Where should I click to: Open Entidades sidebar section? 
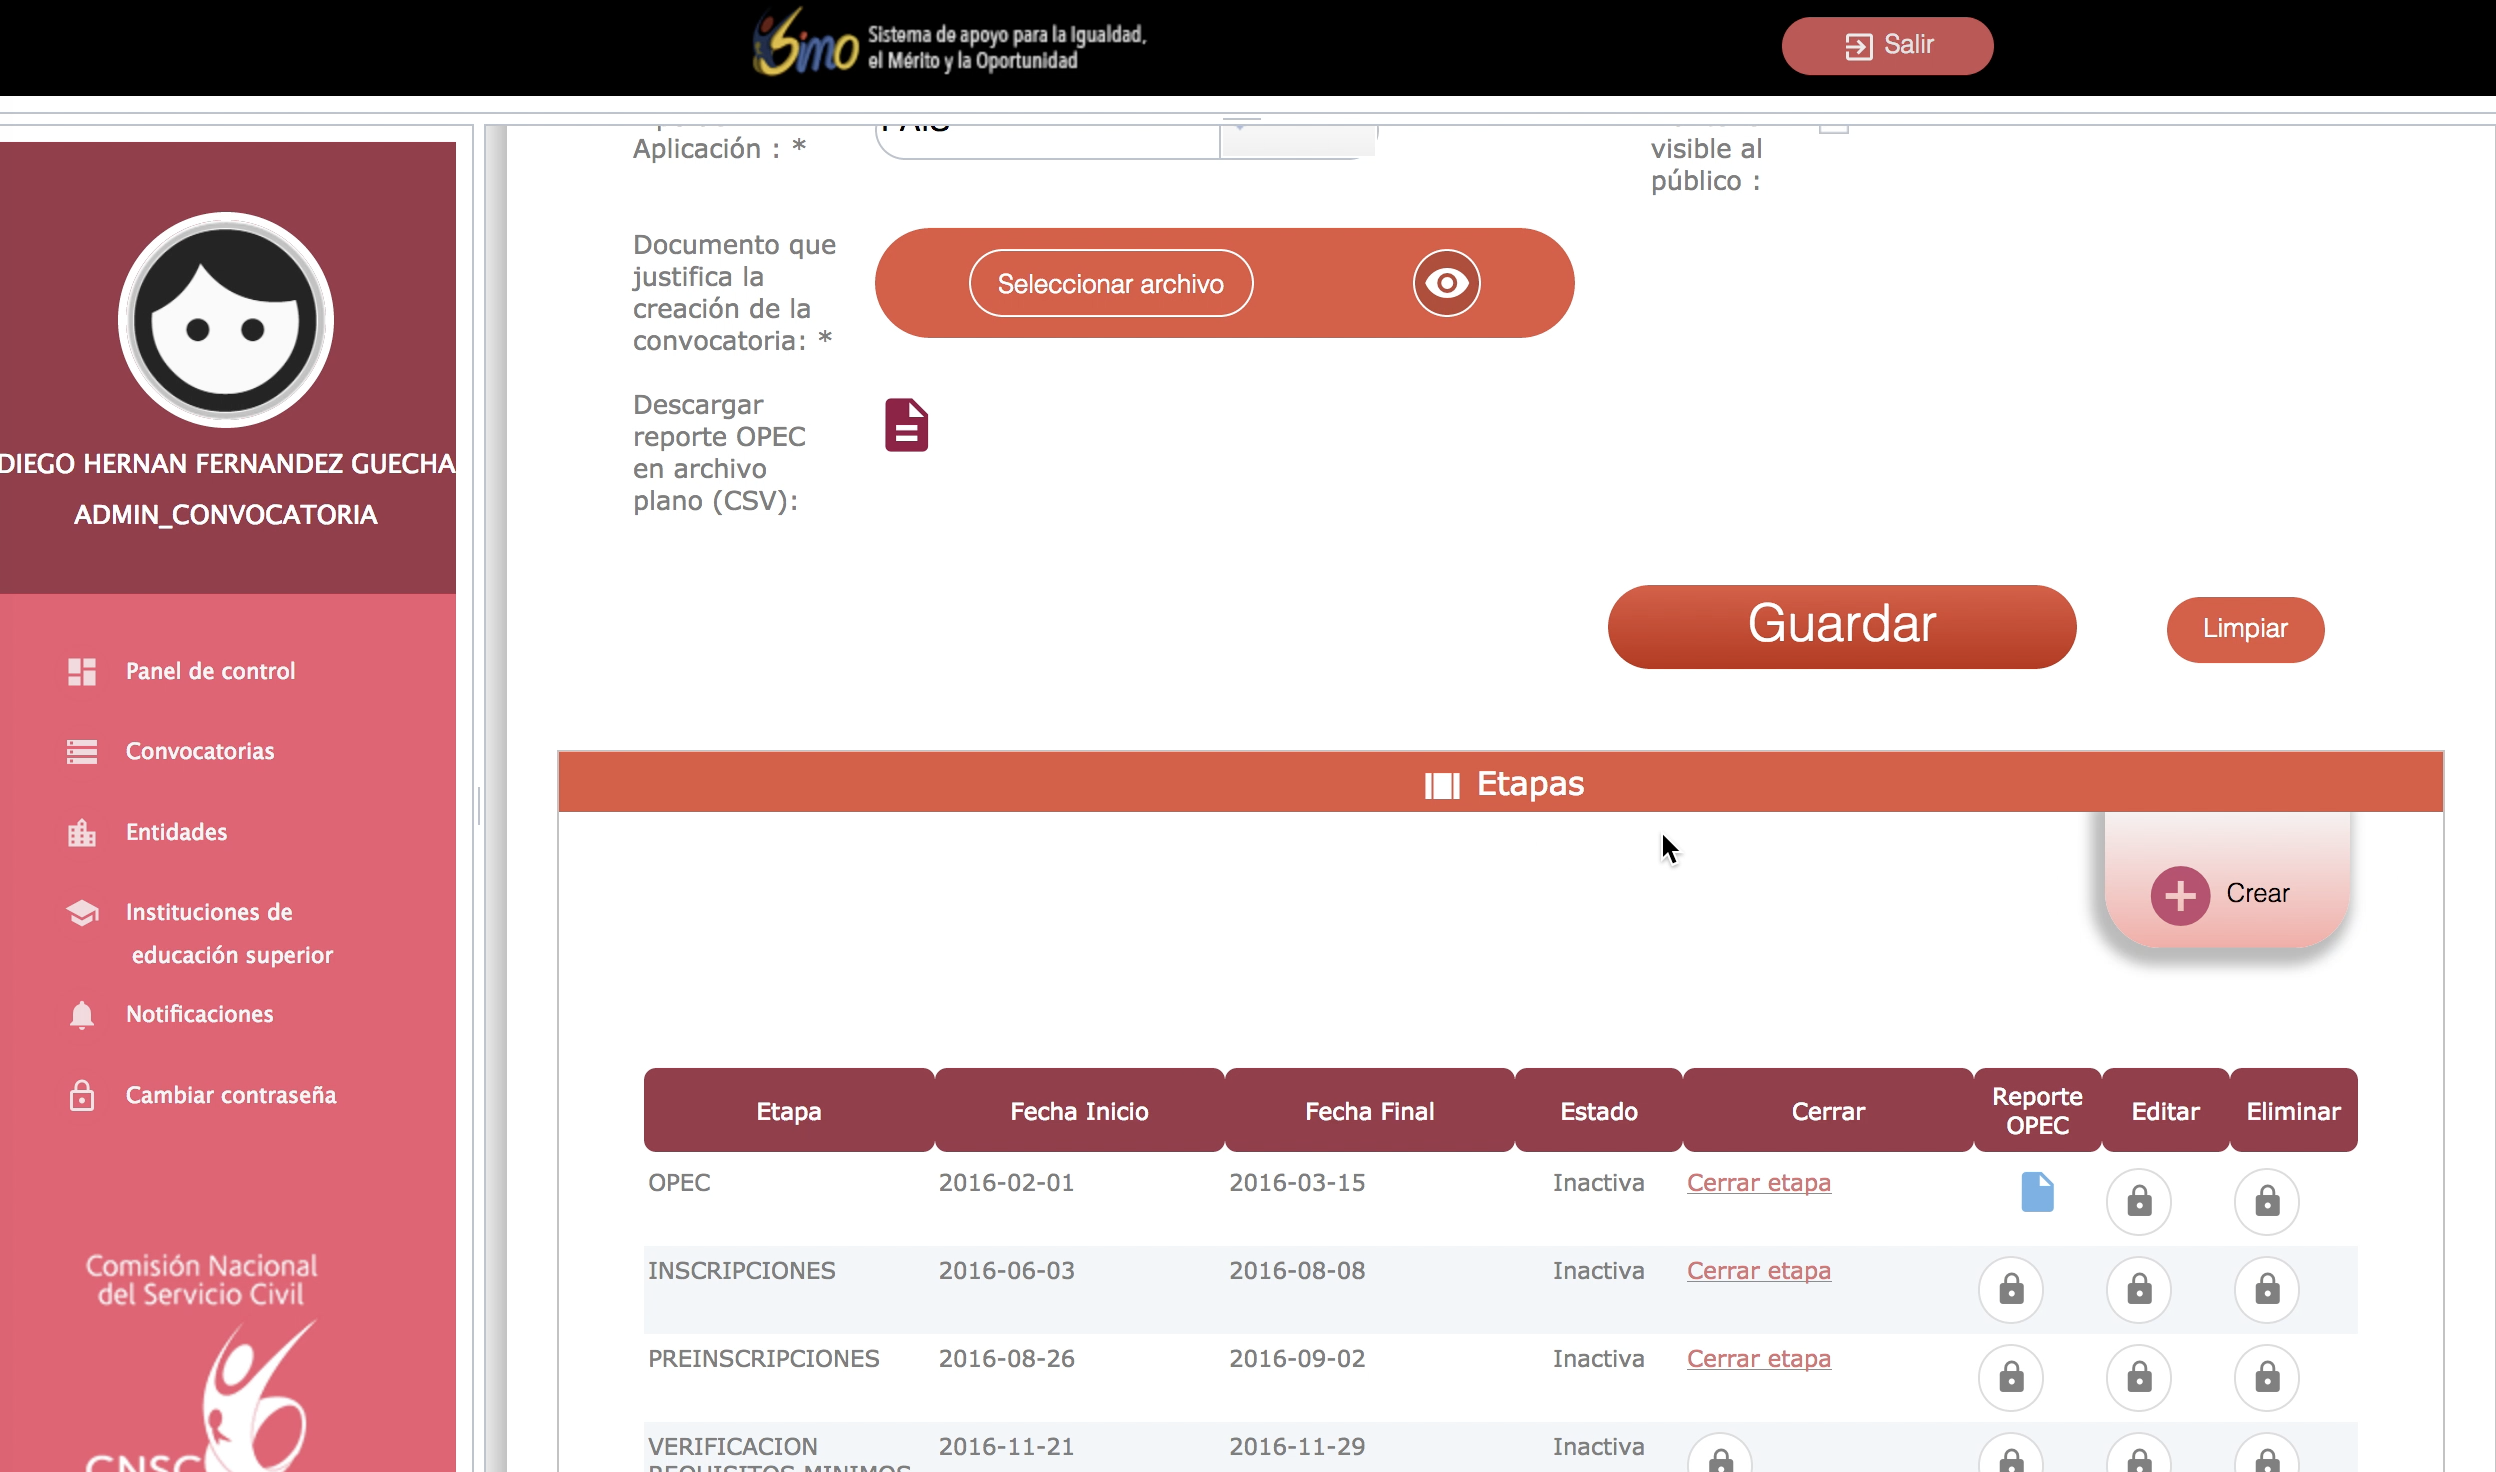[x=176, y=832]
